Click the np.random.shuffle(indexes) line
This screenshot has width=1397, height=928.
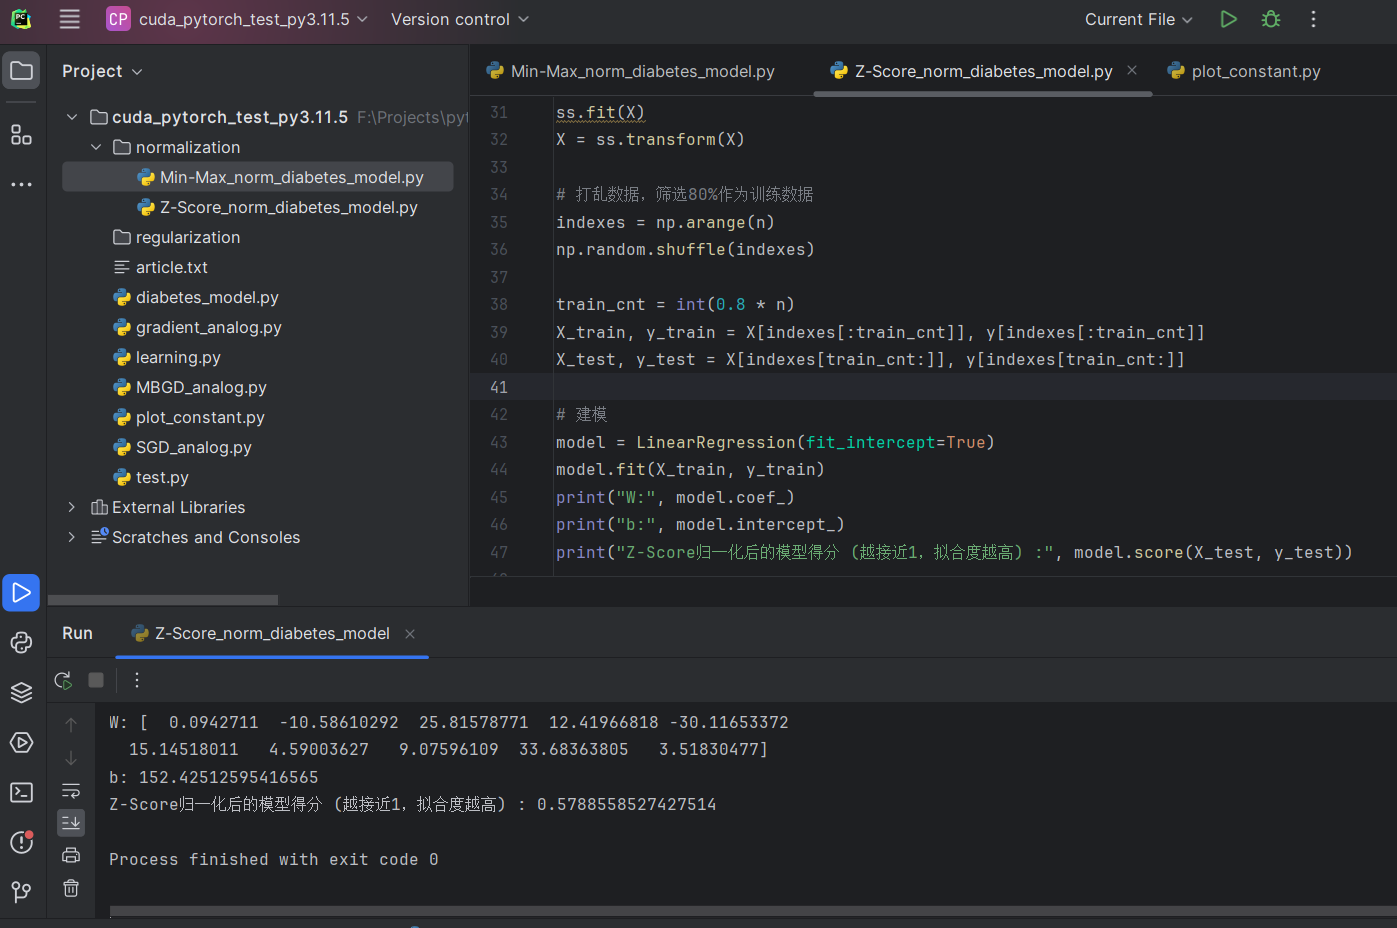(685, 249)
